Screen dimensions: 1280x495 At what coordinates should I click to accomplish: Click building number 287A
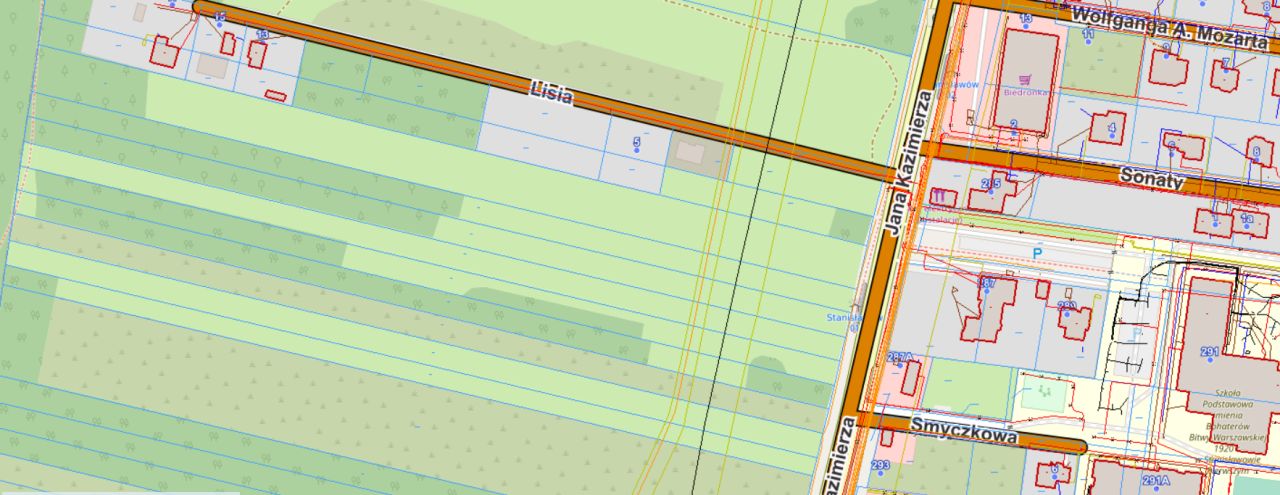(900, 357)
